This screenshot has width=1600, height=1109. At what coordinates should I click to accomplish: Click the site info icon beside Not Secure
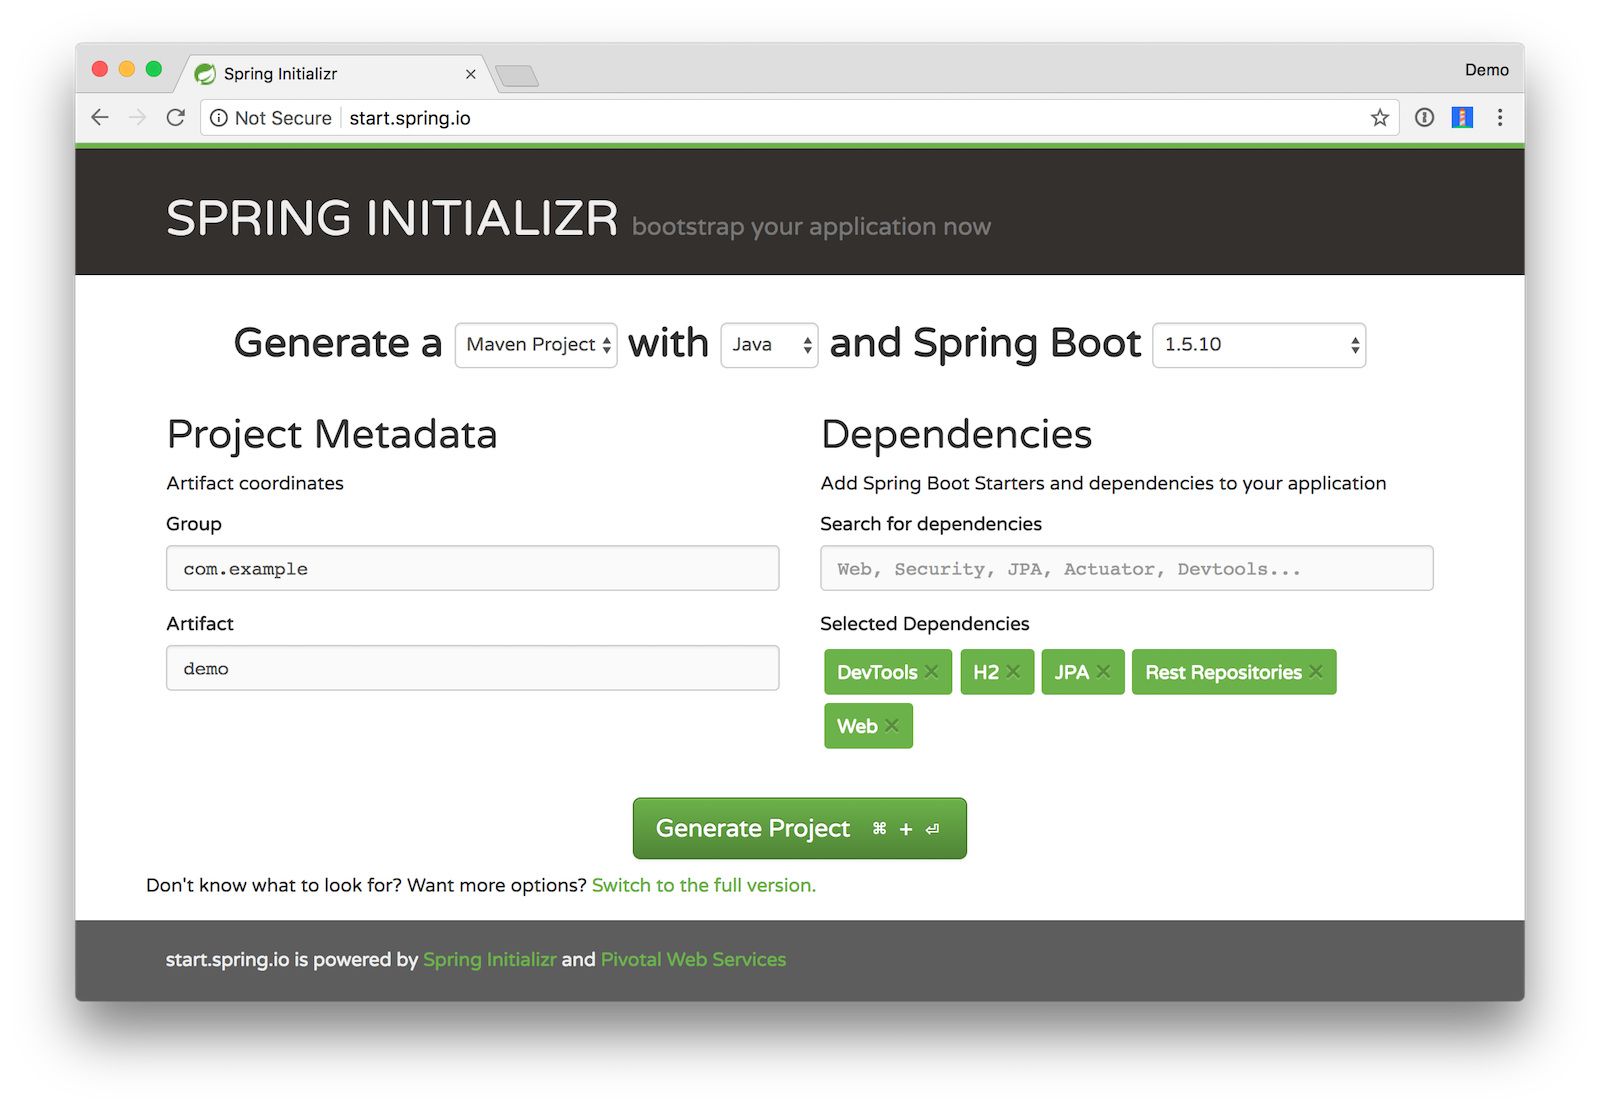click(x=219, y=118)
